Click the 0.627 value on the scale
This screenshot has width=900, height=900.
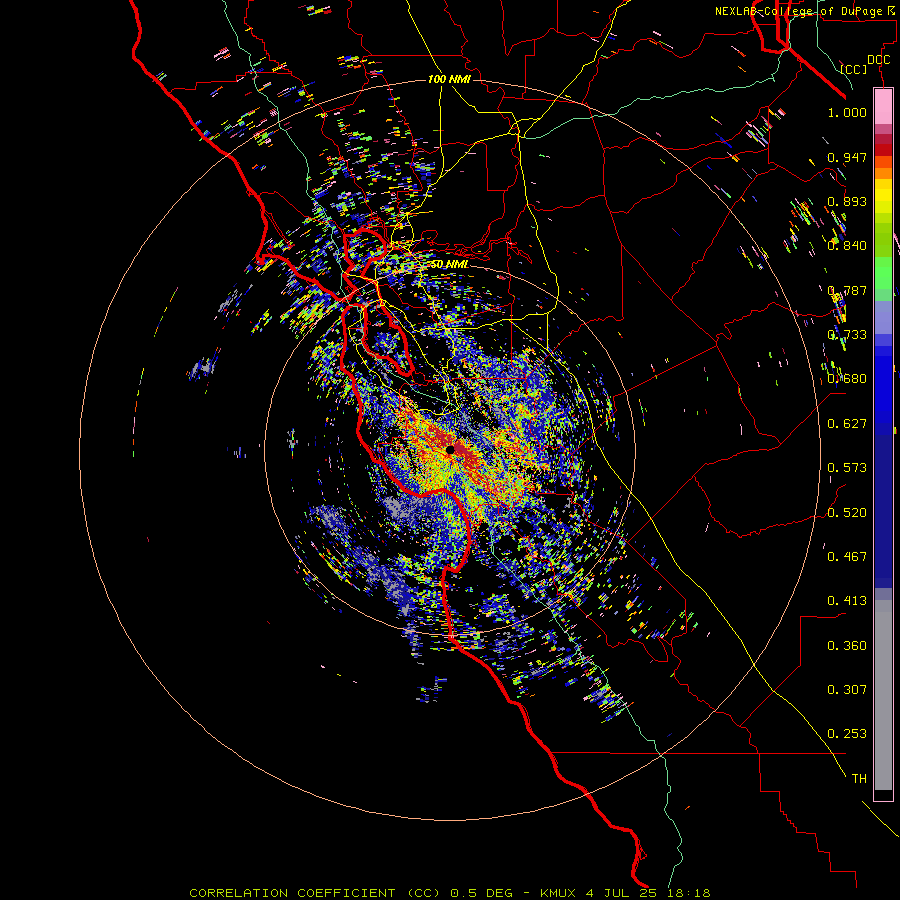[x=847, y=424]
